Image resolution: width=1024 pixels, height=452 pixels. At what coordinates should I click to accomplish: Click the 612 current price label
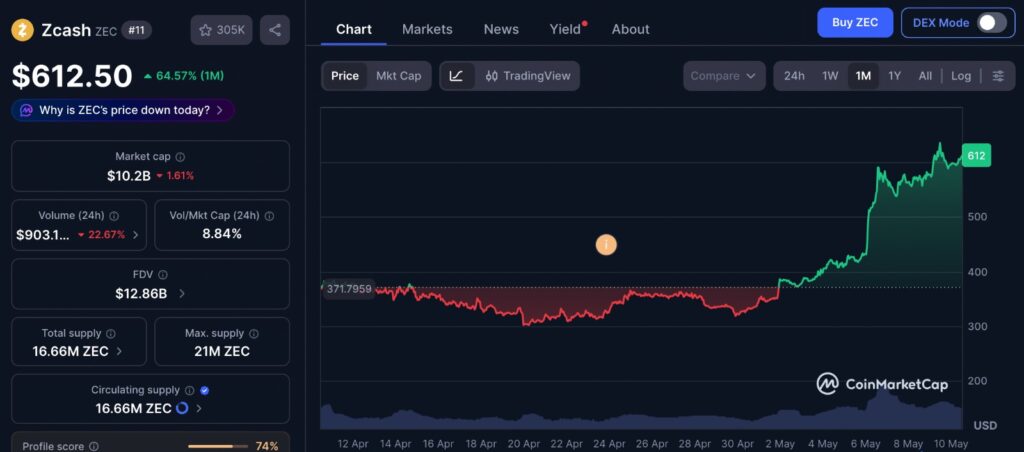(976, 155)
